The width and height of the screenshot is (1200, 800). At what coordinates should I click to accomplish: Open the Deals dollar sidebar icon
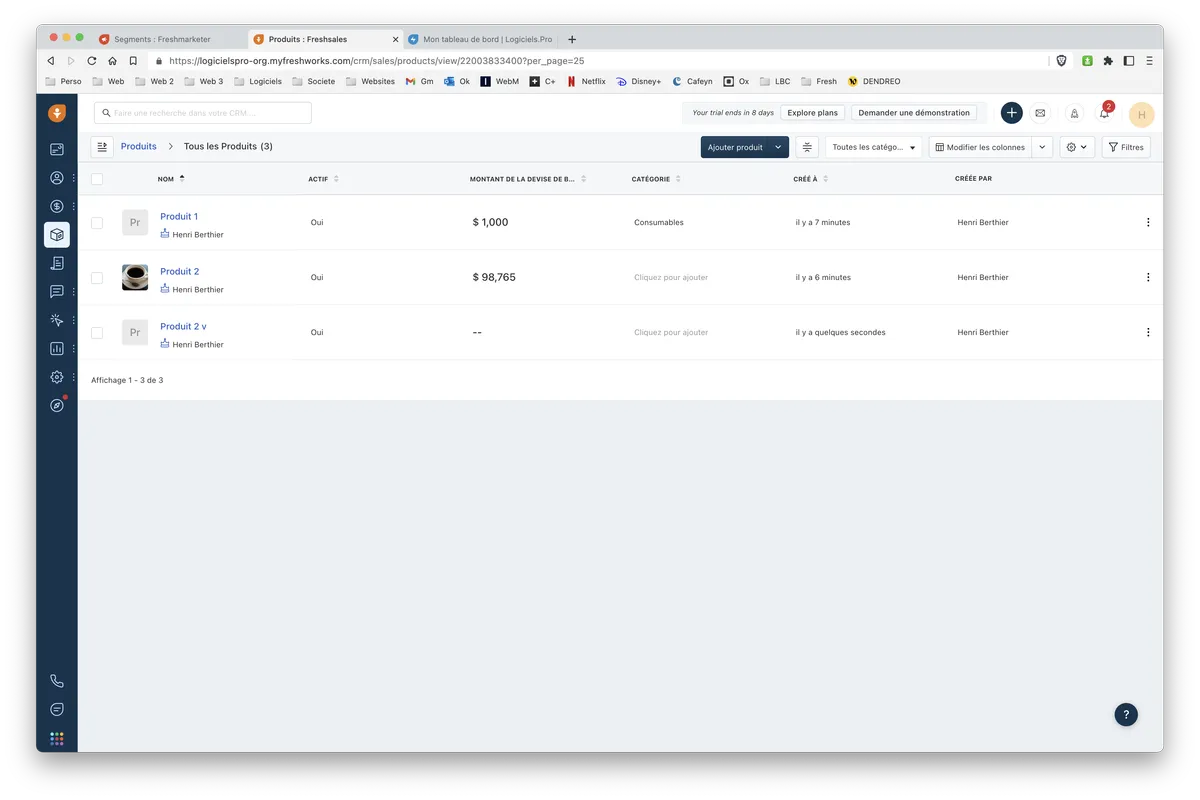point(57,206)
